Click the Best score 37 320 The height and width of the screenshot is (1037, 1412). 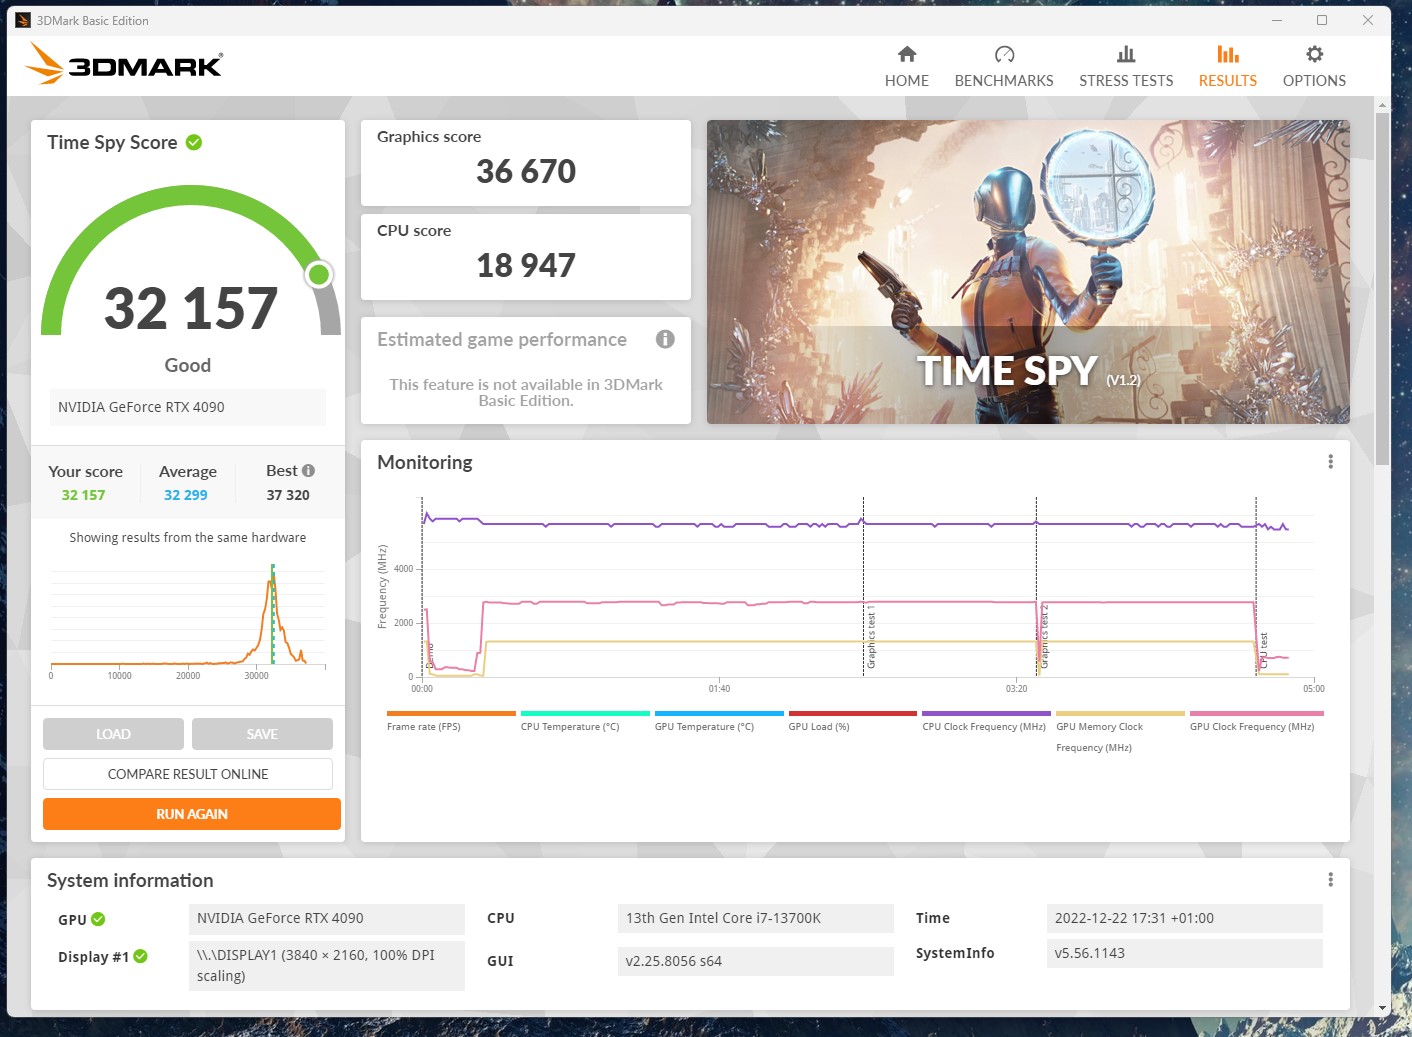(288, 495)
